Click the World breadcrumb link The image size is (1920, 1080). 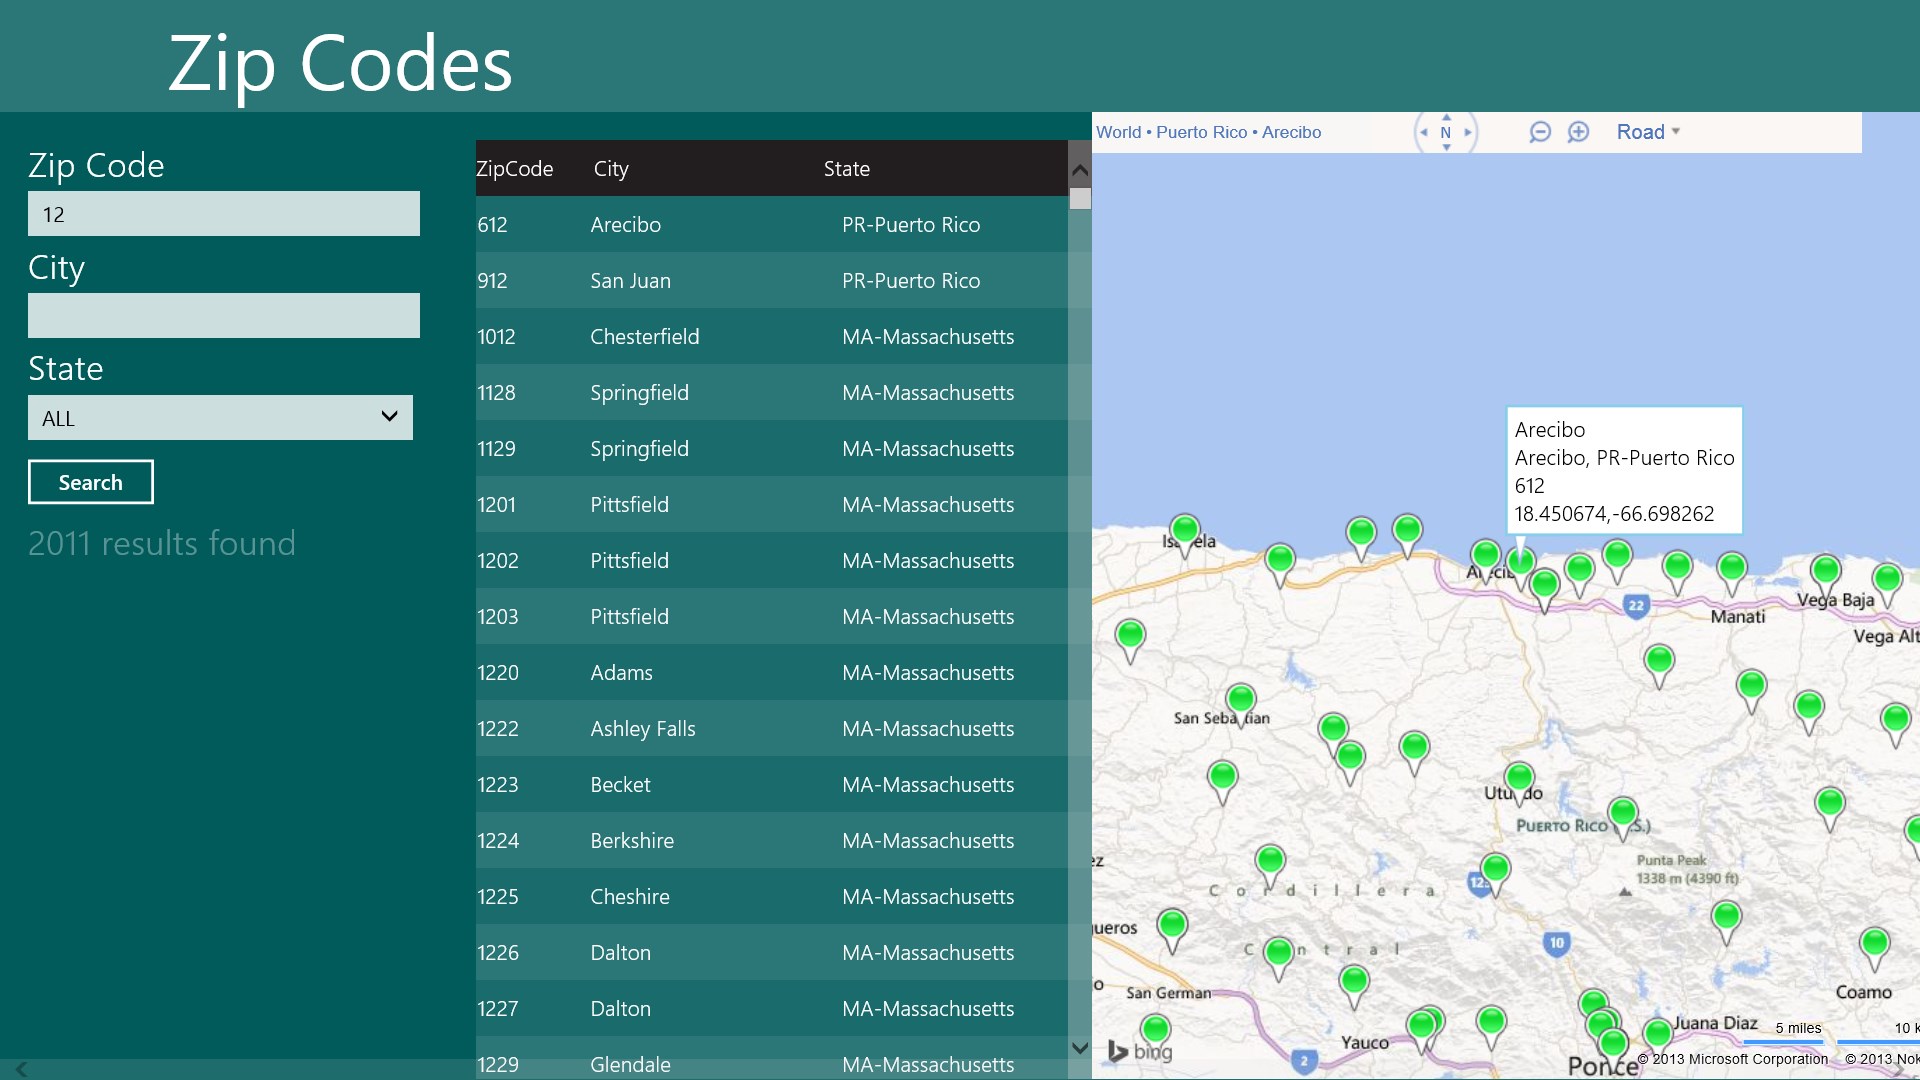[x=1118, y=132]
